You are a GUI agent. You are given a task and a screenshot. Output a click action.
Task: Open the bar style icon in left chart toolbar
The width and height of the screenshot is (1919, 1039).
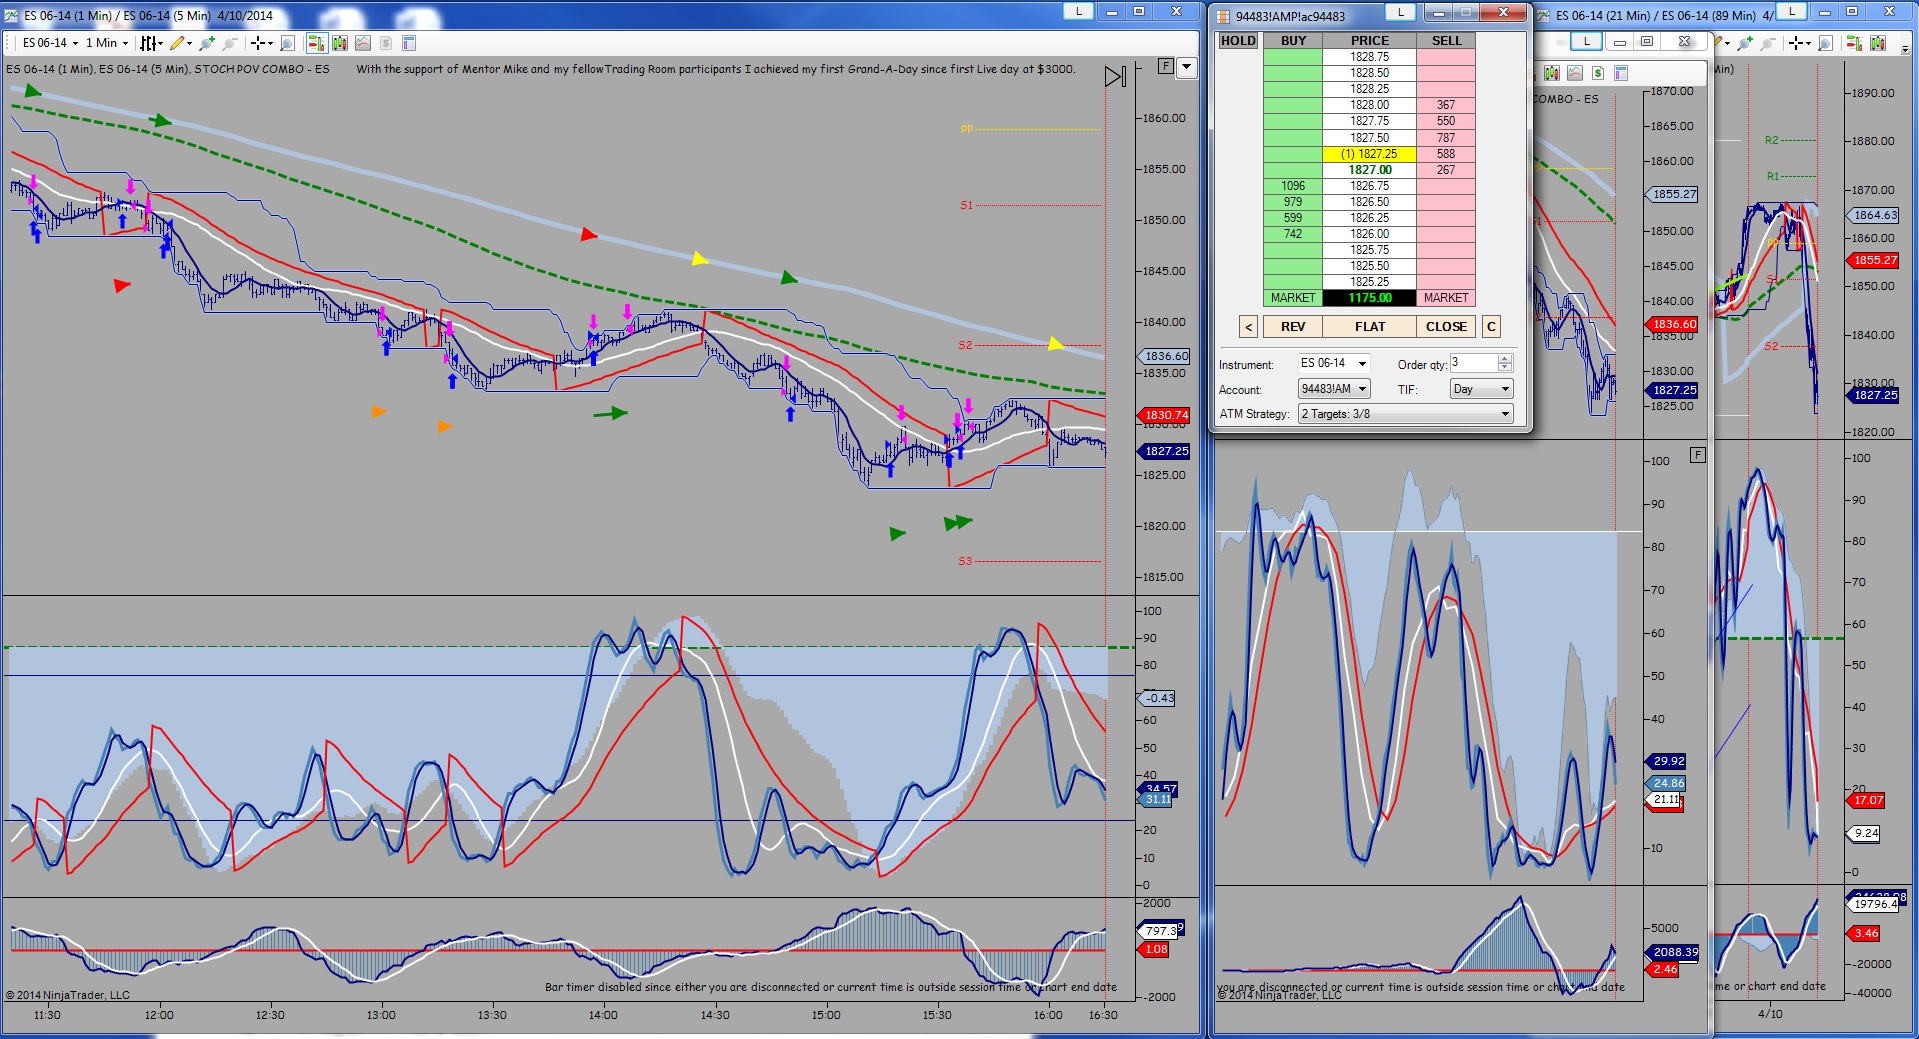(151, 43)
